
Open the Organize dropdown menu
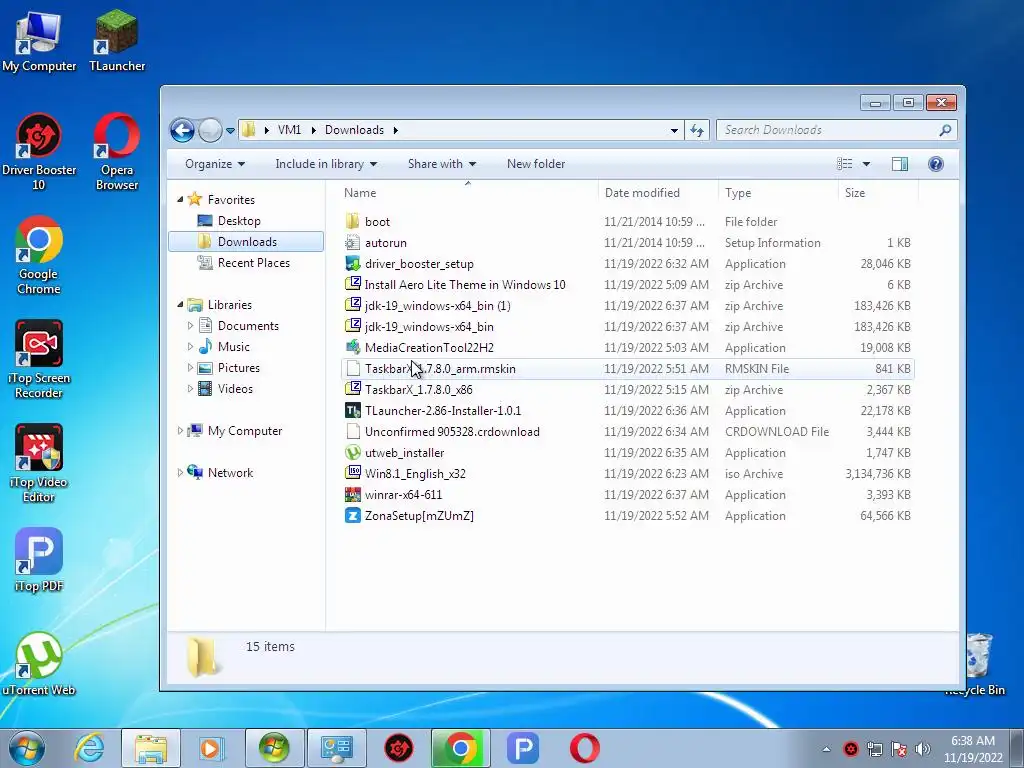(215, 164)
